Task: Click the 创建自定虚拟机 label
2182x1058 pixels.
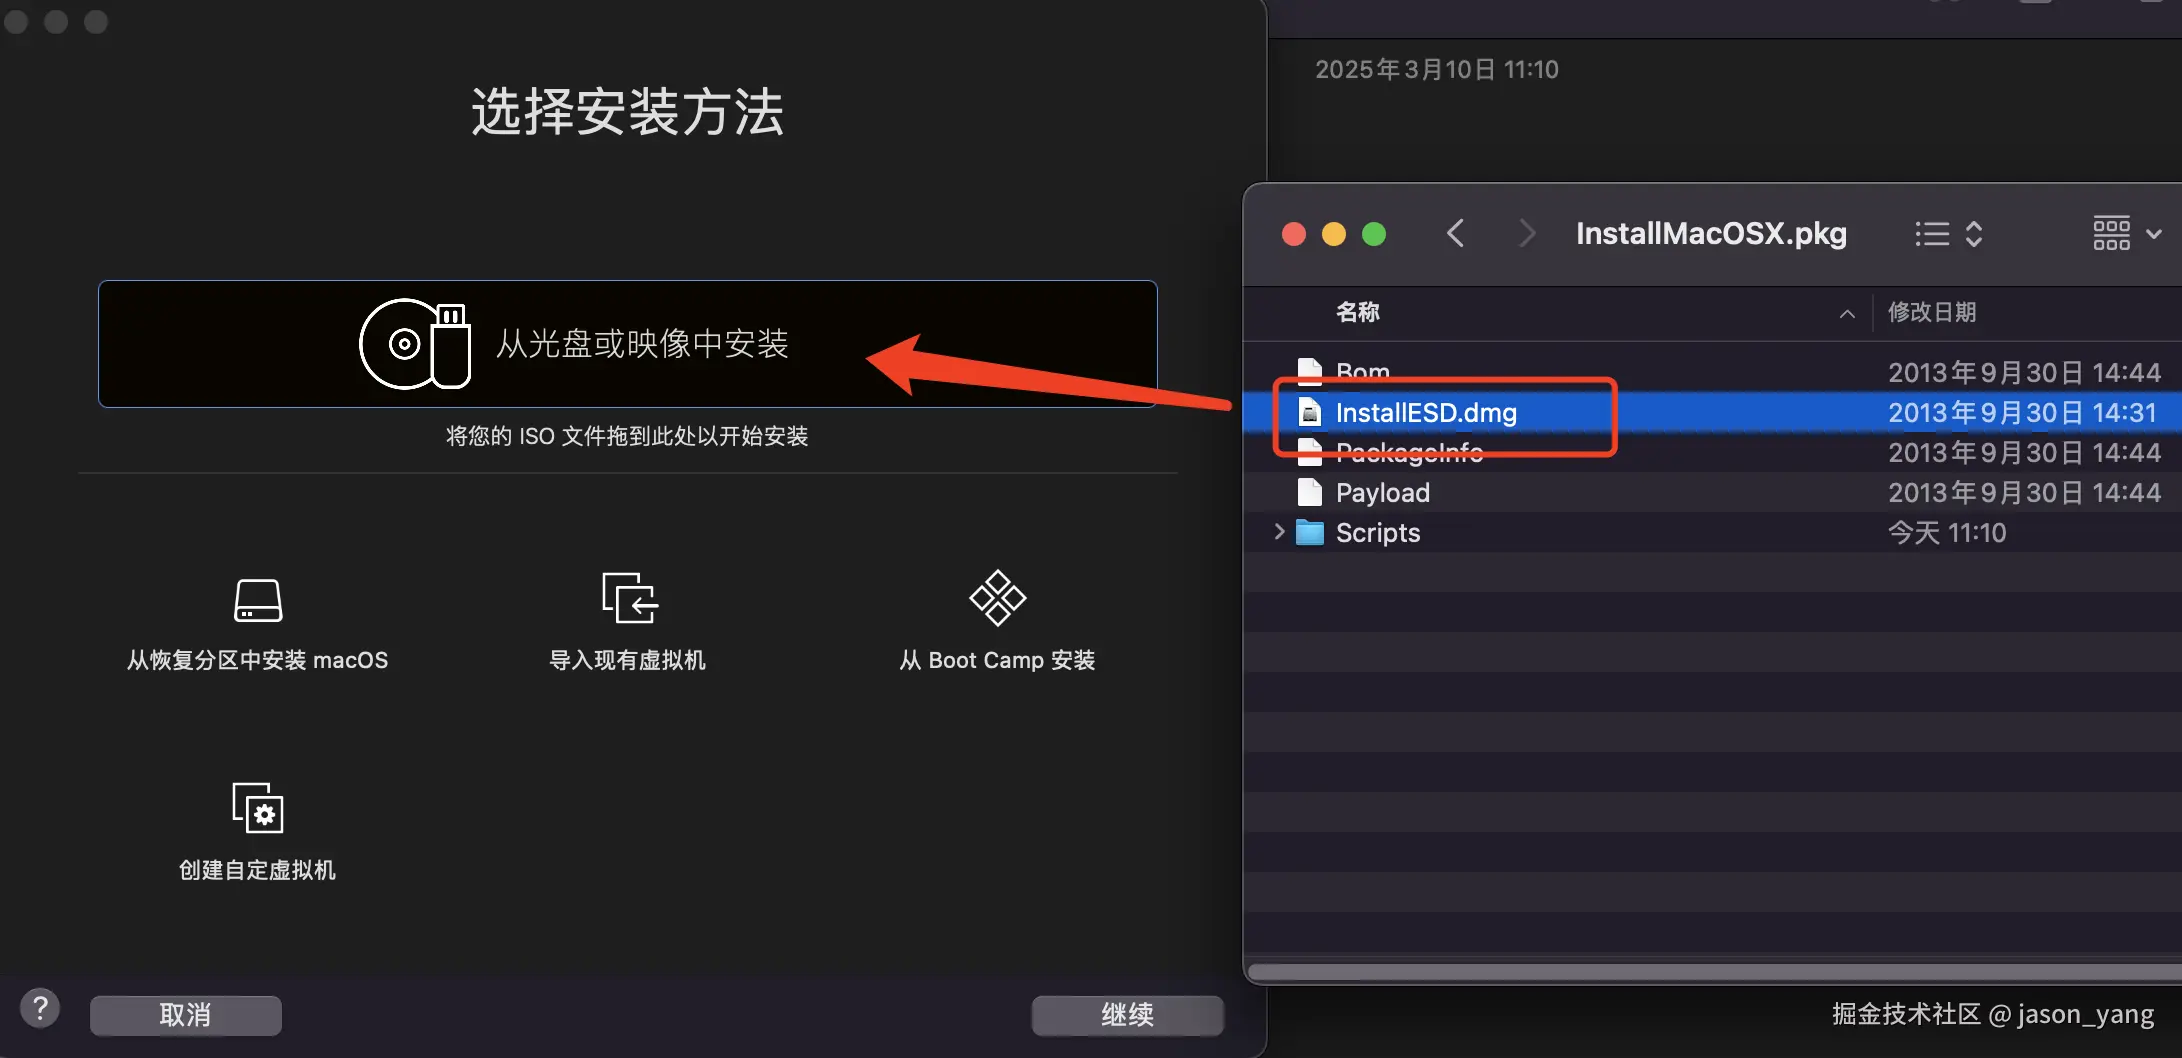Action: [258, 870]
